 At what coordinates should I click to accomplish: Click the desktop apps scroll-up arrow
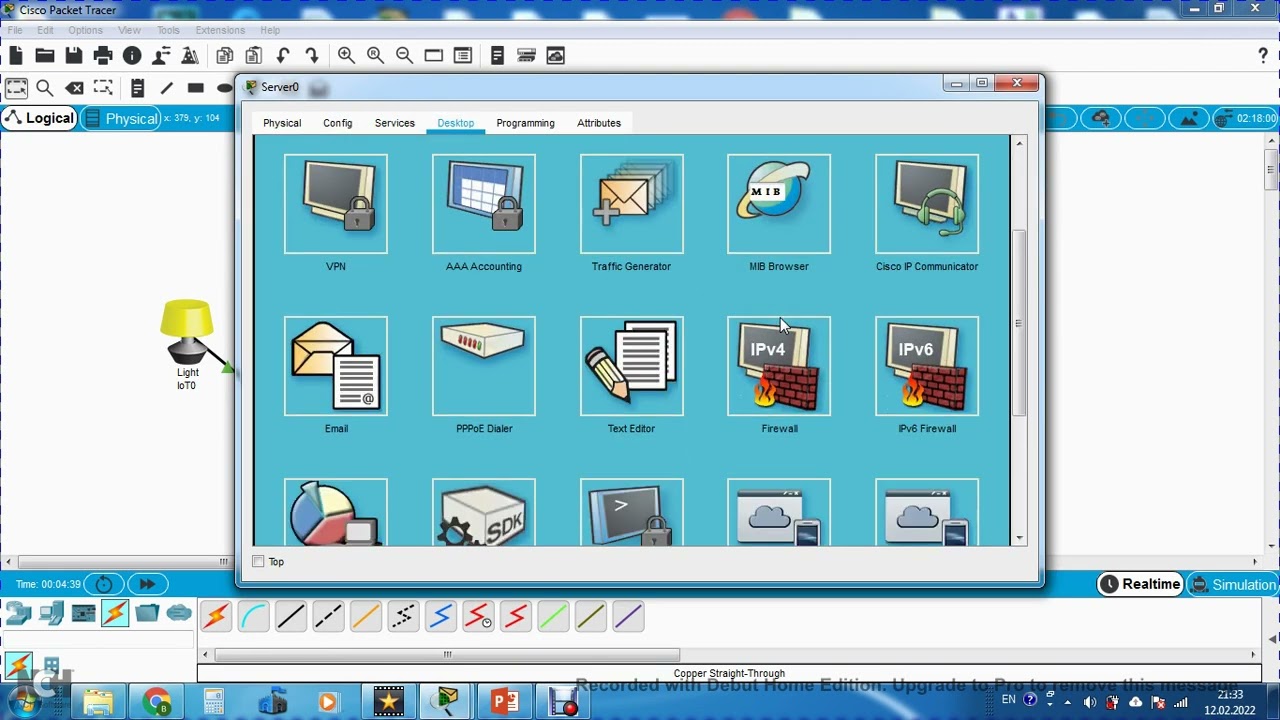[x=1019, y=144]
